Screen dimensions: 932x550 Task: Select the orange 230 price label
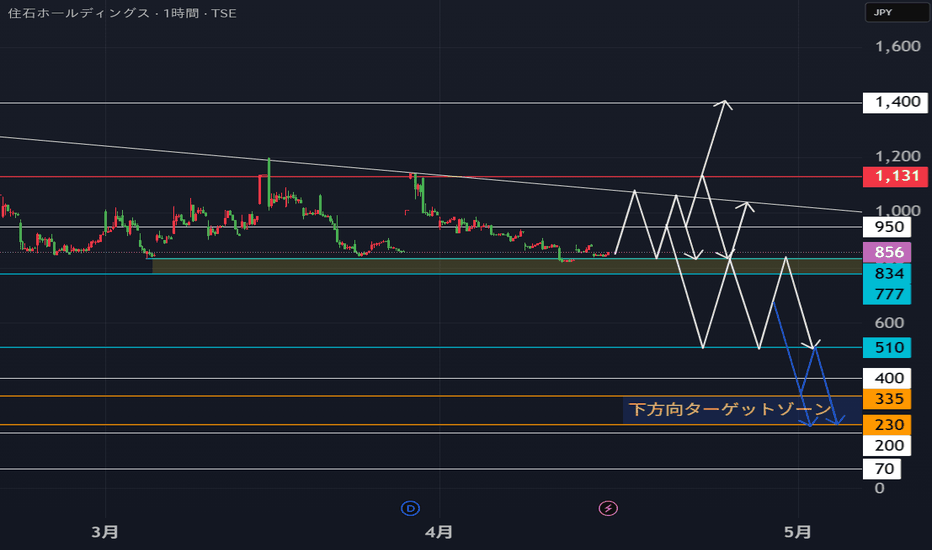coord(887,425)
